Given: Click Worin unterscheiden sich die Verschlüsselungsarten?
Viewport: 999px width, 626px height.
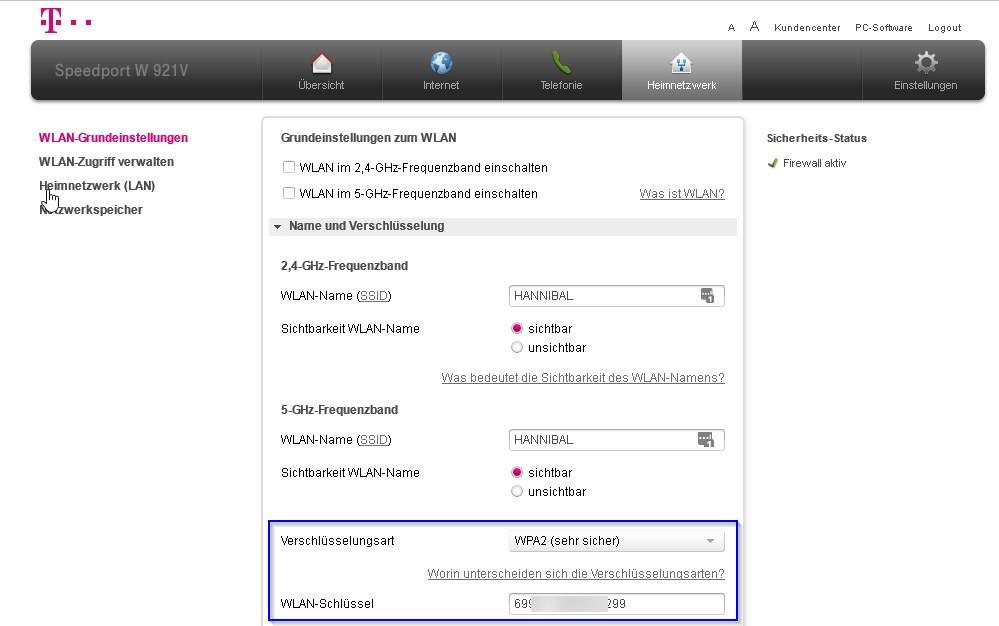Looking at the screenshot, I should 576,573.
